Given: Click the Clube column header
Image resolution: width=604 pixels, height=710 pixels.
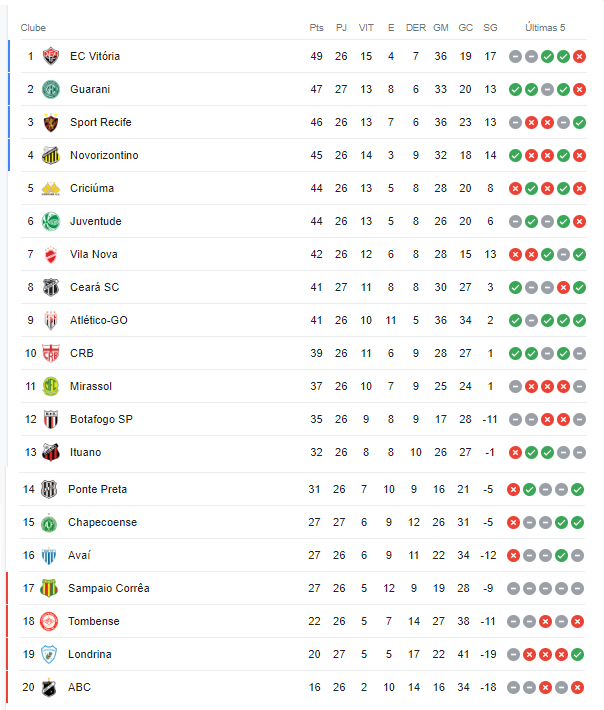Looking at the screenshot, I should tap(33, 27).
